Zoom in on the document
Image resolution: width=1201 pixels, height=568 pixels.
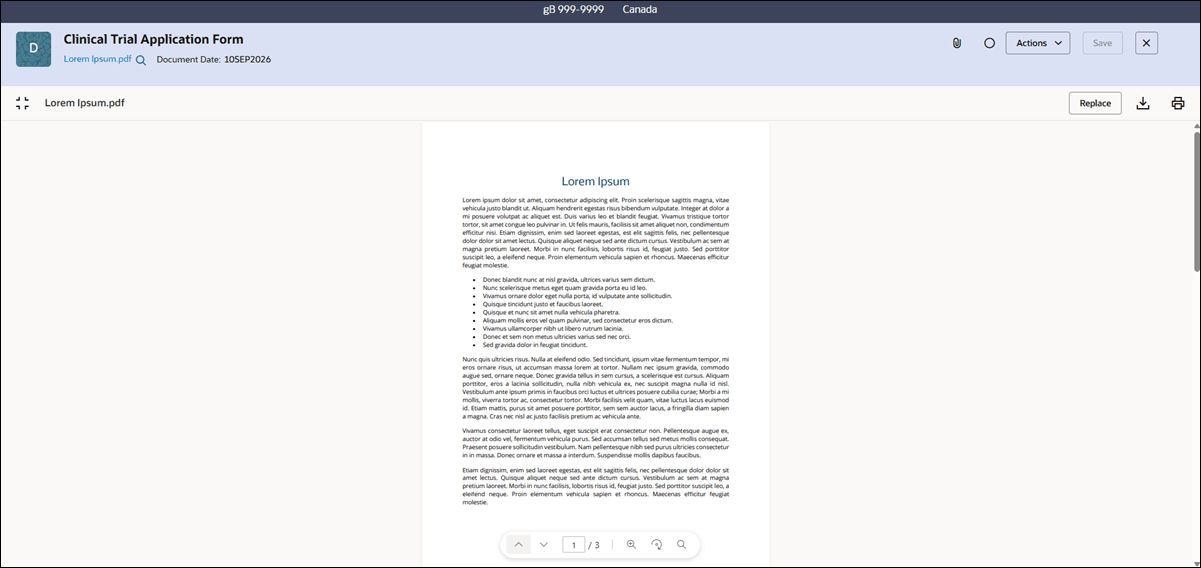[x=631, y=545]
